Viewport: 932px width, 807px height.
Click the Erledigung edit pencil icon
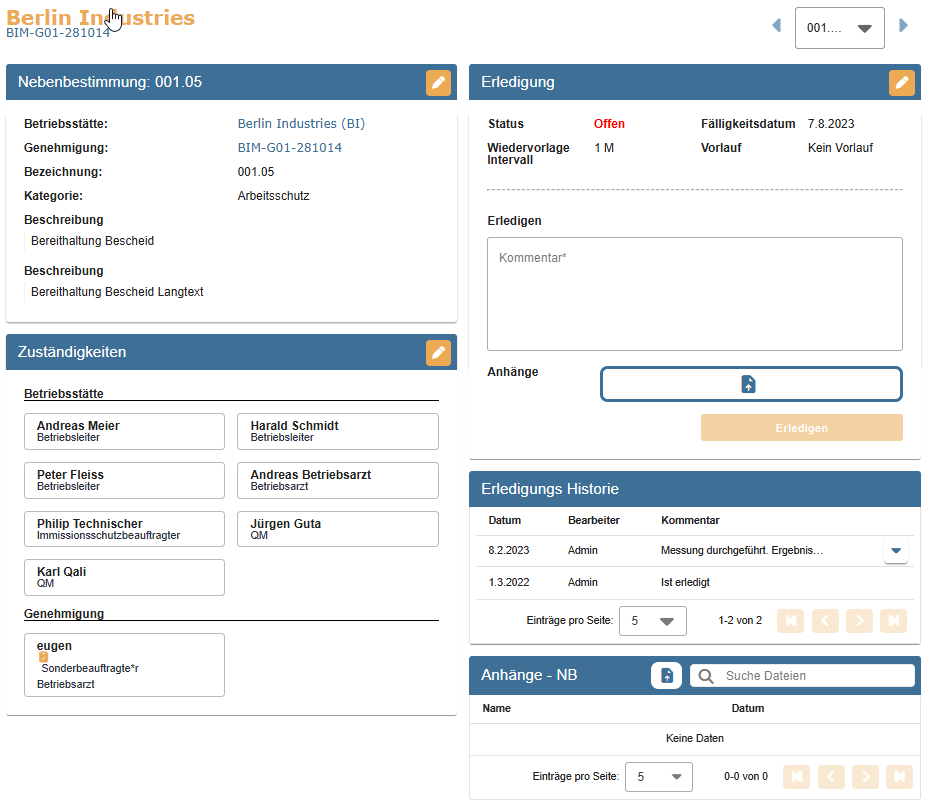coord(901,83)
